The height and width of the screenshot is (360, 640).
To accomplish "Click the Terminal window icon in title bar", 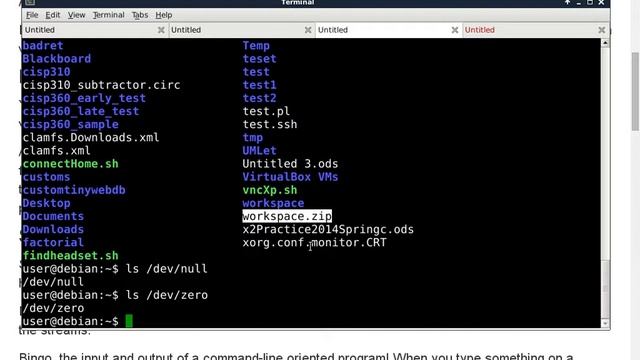I will point(30,2).
